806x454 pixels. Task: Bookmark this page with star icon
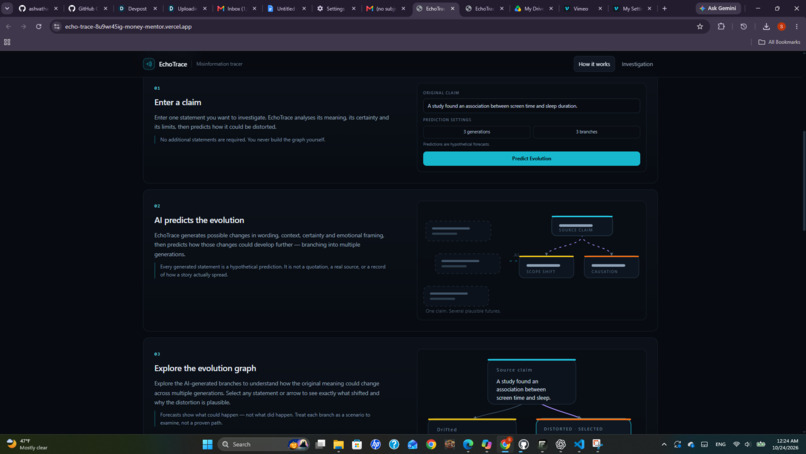click(700, 27)
